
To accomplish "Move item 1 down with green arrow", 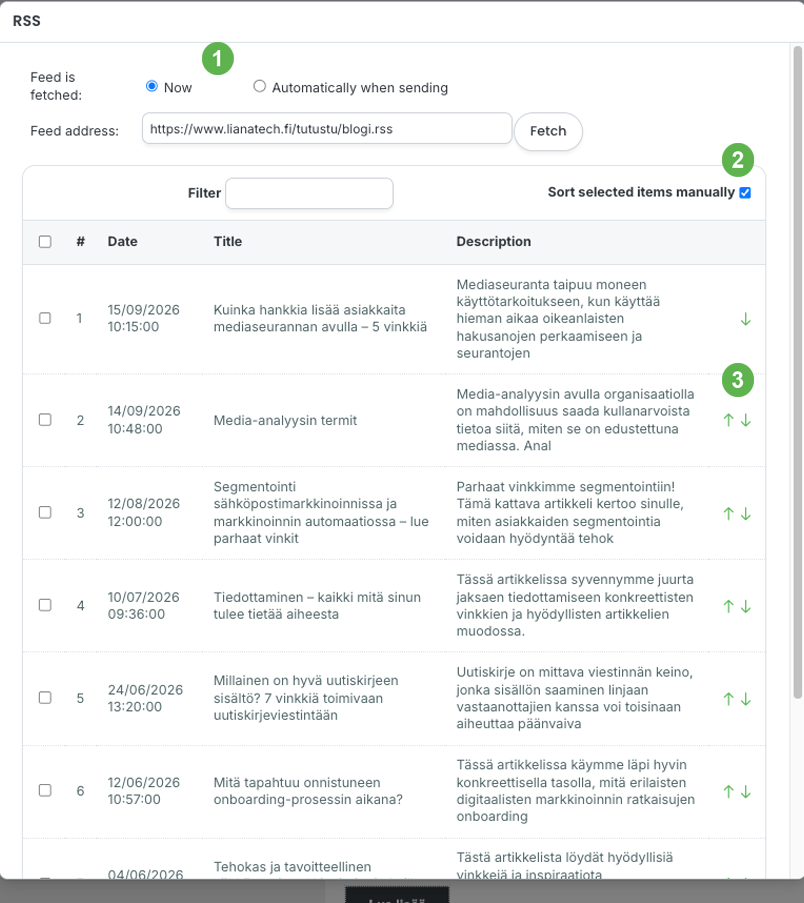I will (x=745, y=319).
